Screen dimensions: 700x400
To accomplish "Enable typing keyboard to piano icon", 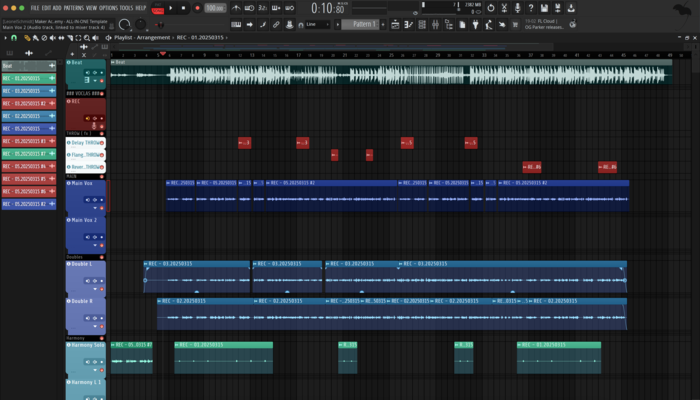I will (x=236, y=25).
